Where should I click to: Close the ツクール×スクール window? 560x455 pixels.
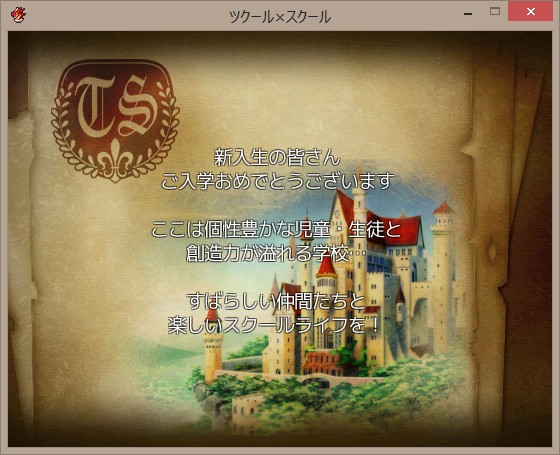pos(530,11)
